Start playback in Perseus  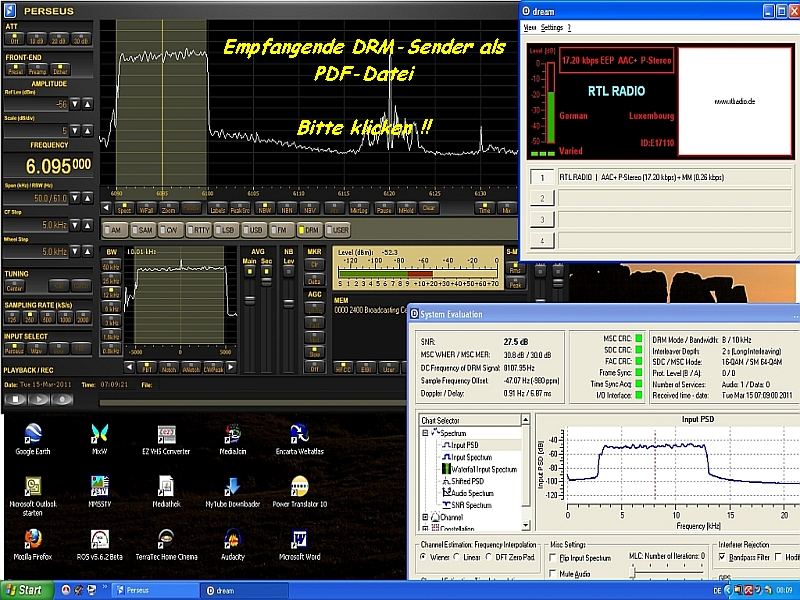click(39, 399)
